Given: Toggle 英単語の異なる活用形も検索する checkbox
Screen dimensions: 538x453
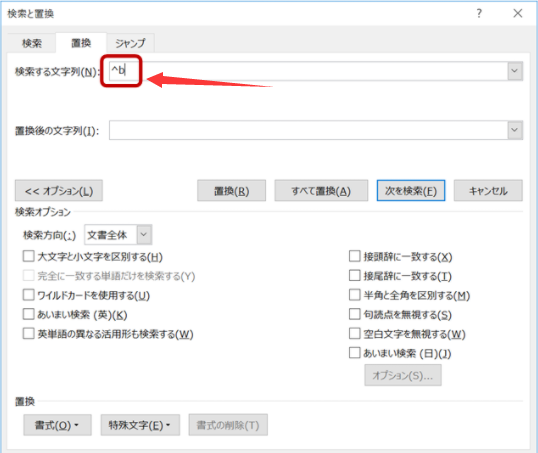Looking at the screenshot, I should tap(28, 334).
